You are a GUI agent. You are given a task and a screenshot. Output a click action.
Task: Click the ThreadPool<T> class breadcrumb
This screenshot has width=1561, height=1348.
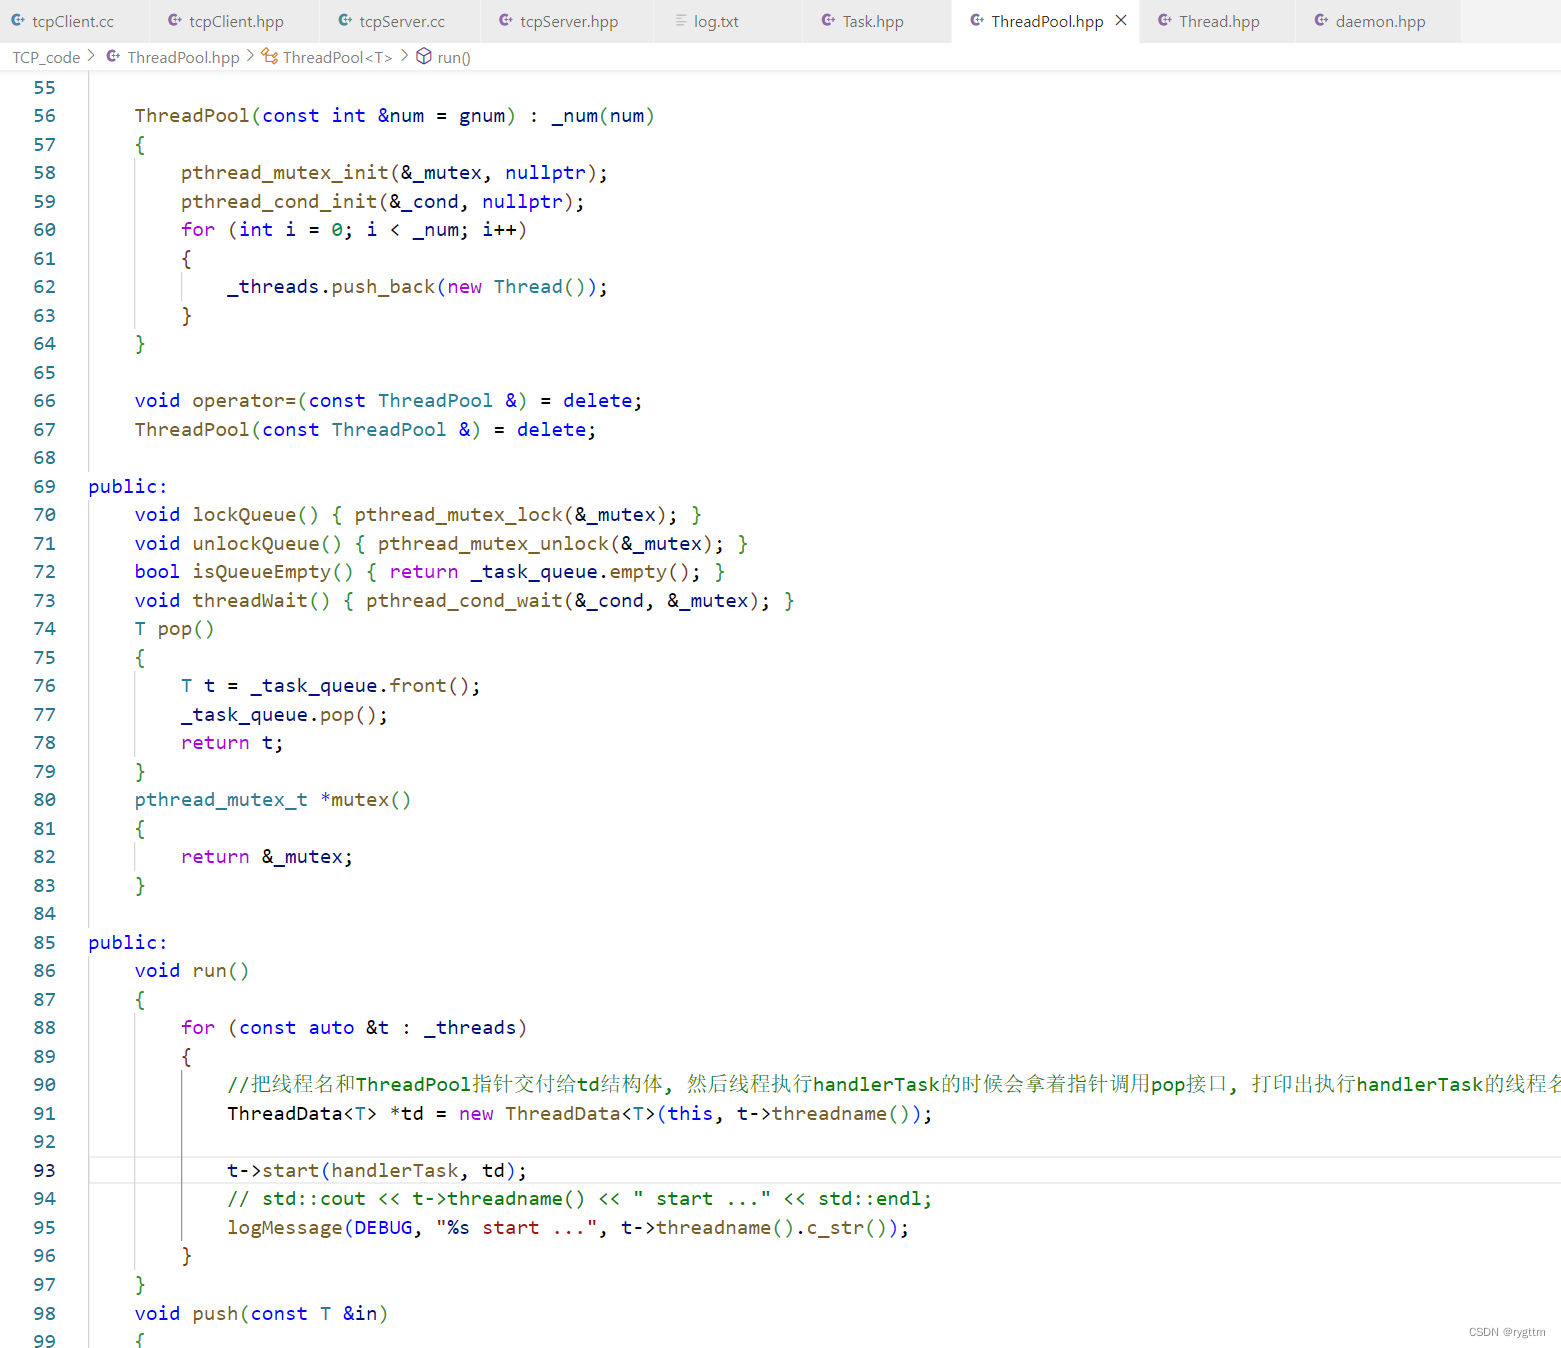[x=337, y=57]
